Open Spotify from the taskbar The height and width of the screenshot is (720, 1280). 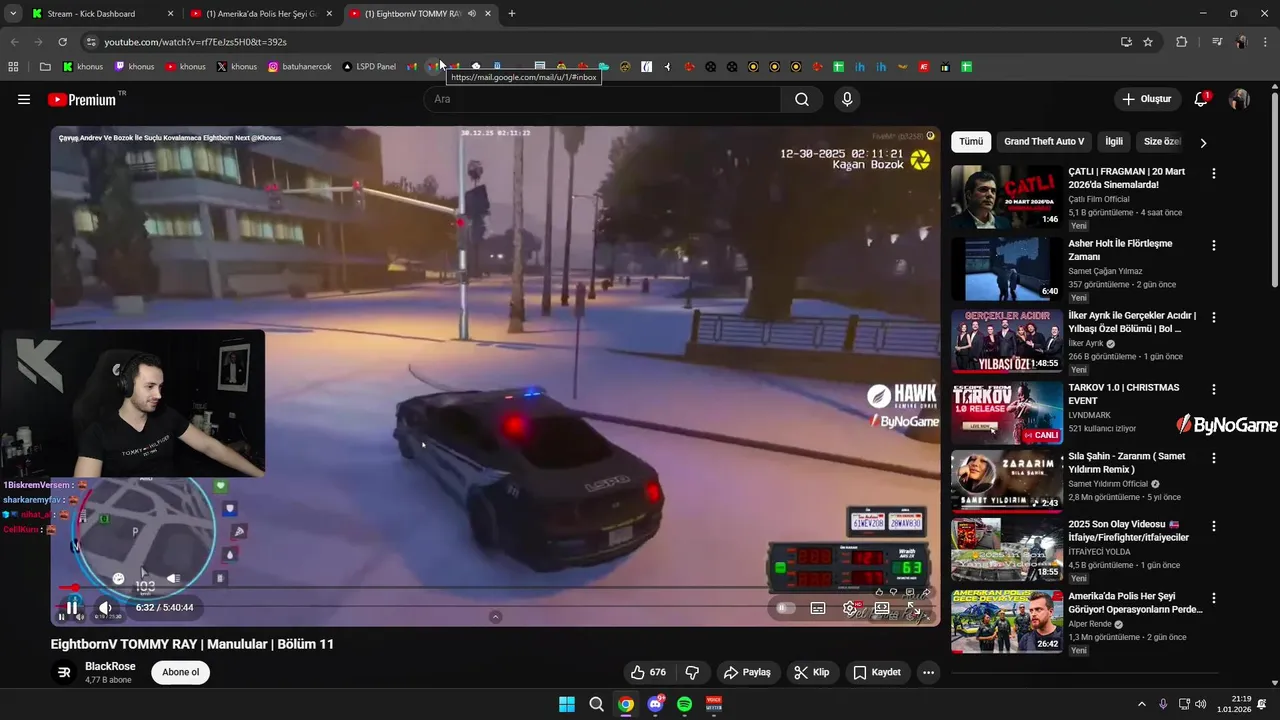coord(684,704)
